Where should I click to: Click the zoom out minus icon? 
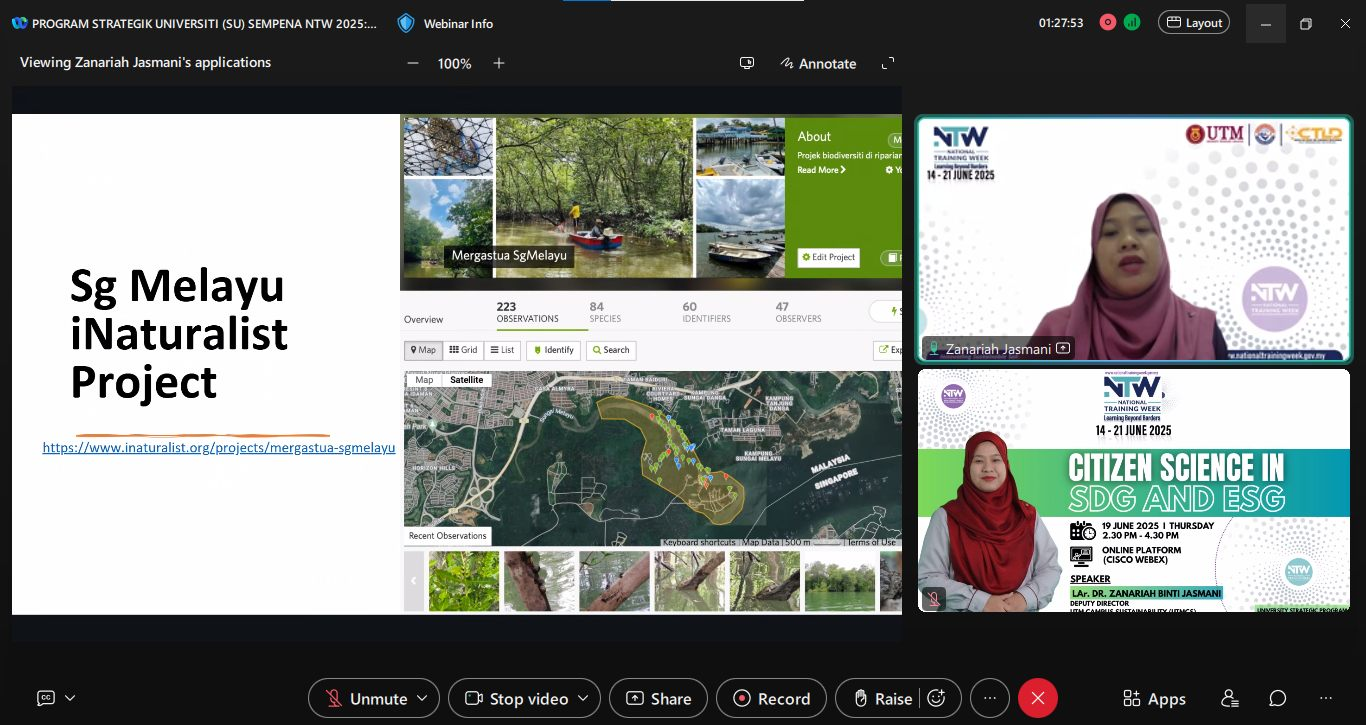pyautogui.click(x=413, y=63)
